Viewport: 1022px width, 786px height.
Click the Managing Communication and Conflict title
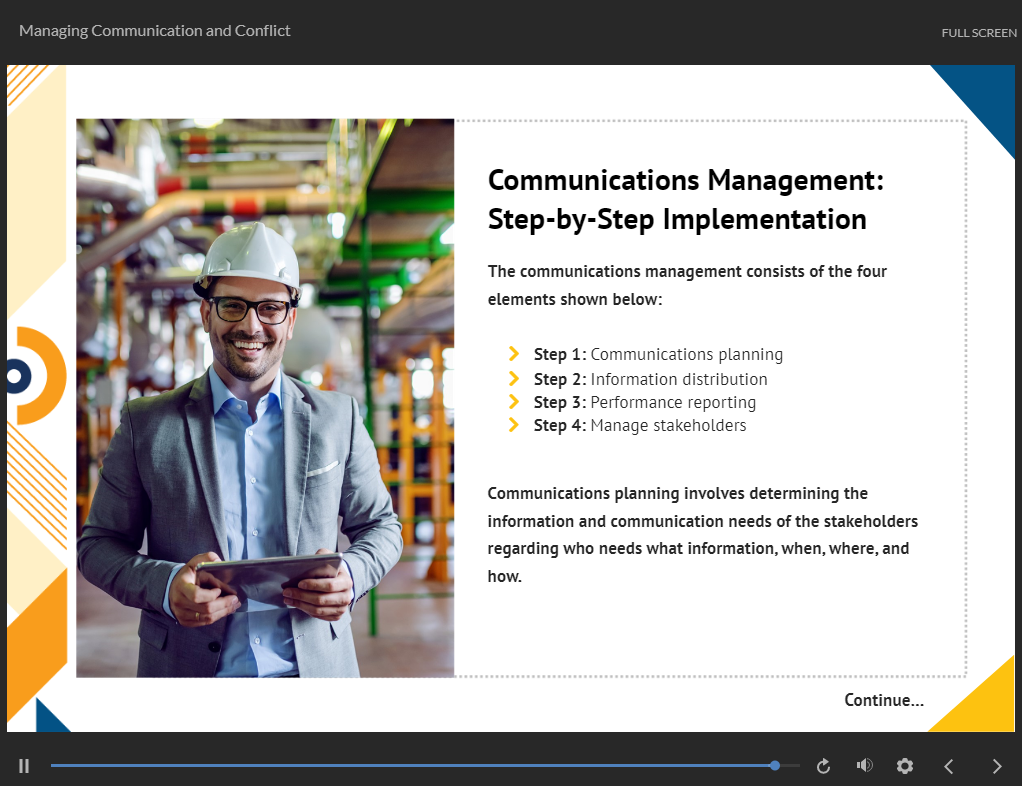pos(155,31)
